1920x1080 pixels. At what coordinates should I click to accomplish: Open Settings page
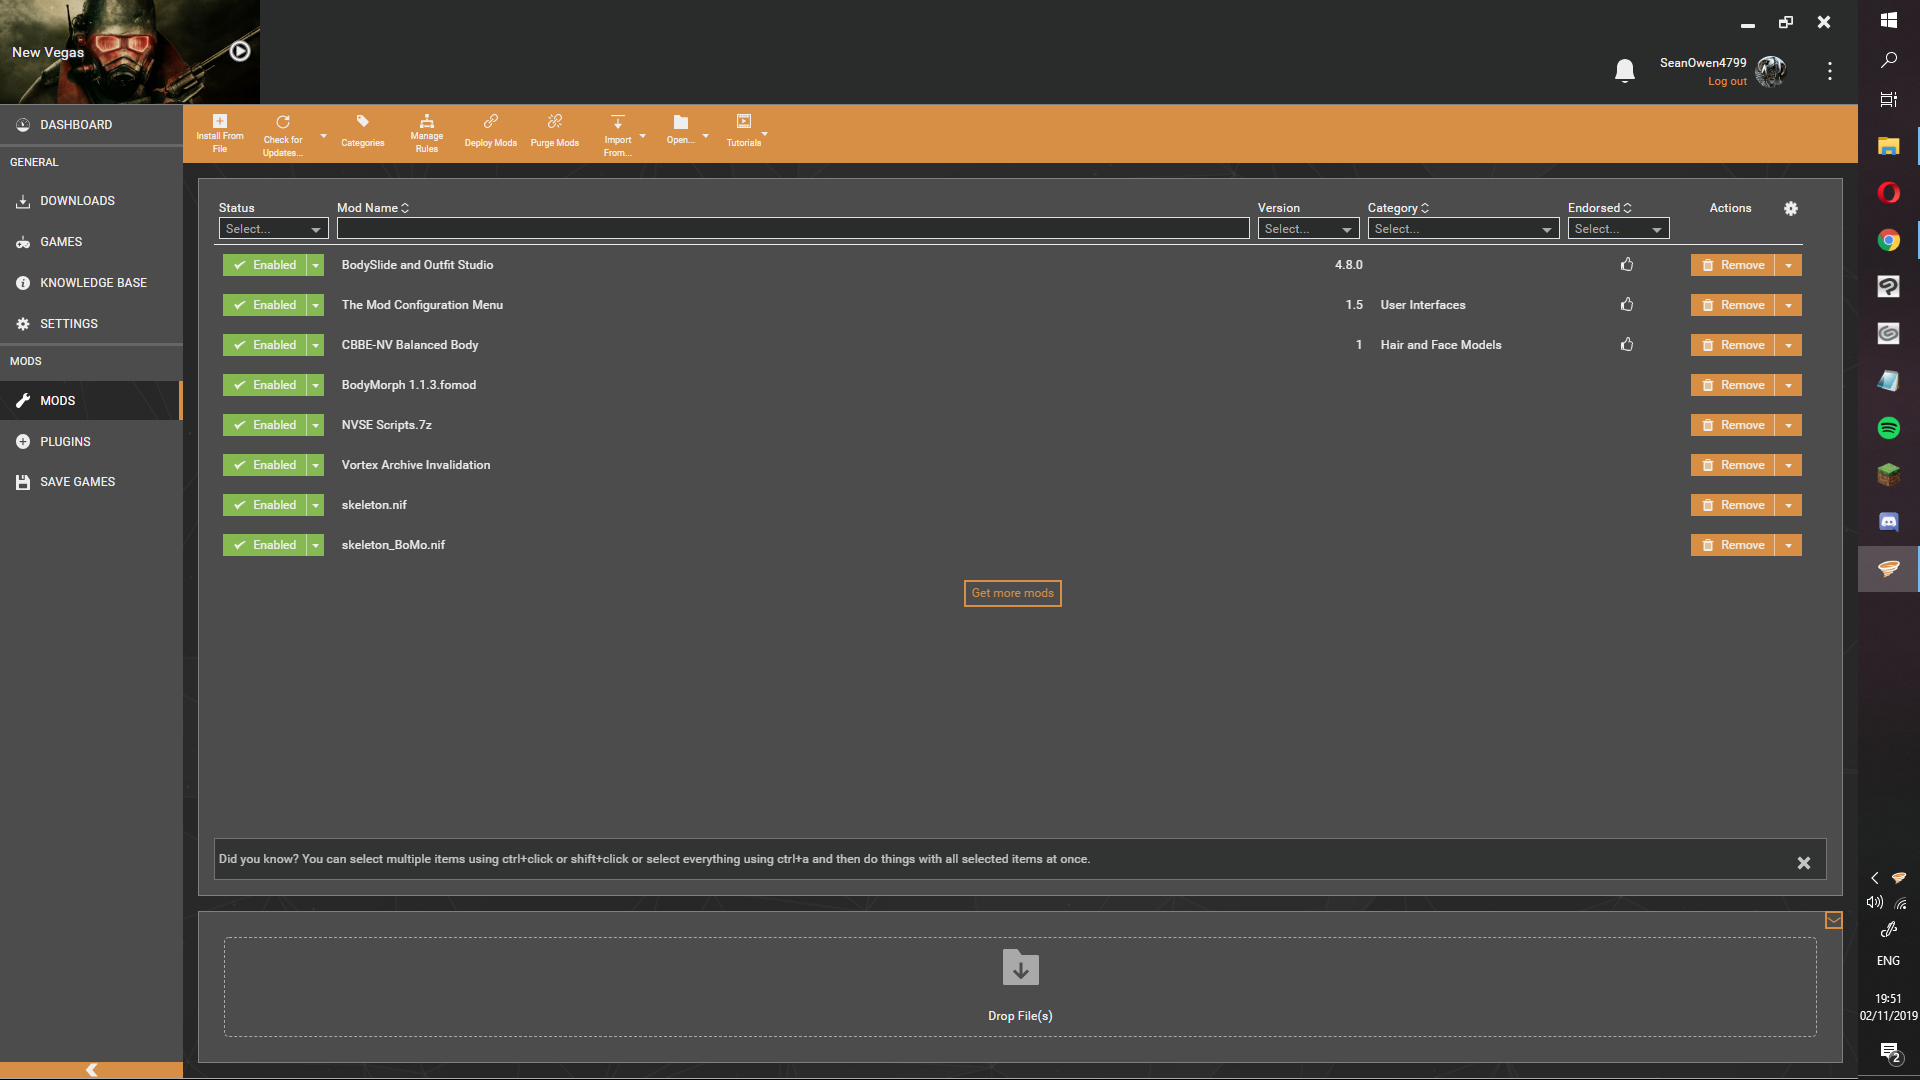coord(91,324)
